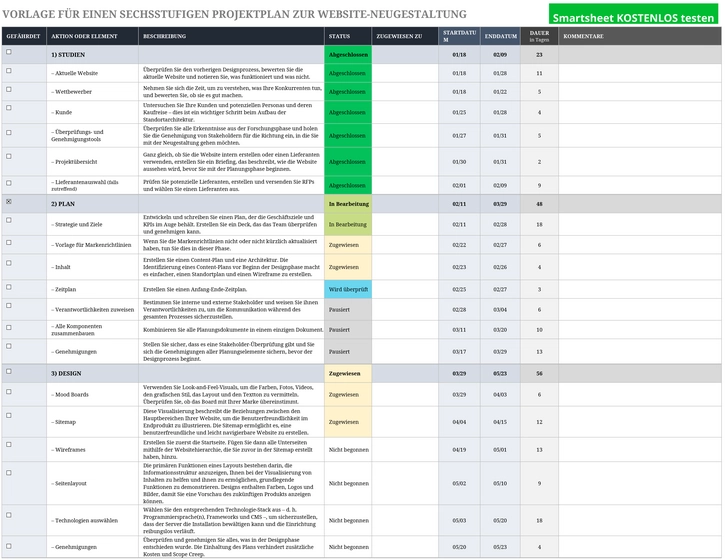The image size is (725, 560).
Task: Click the end date 04/15 for Sitemap
Action: [x=500, y=422]
